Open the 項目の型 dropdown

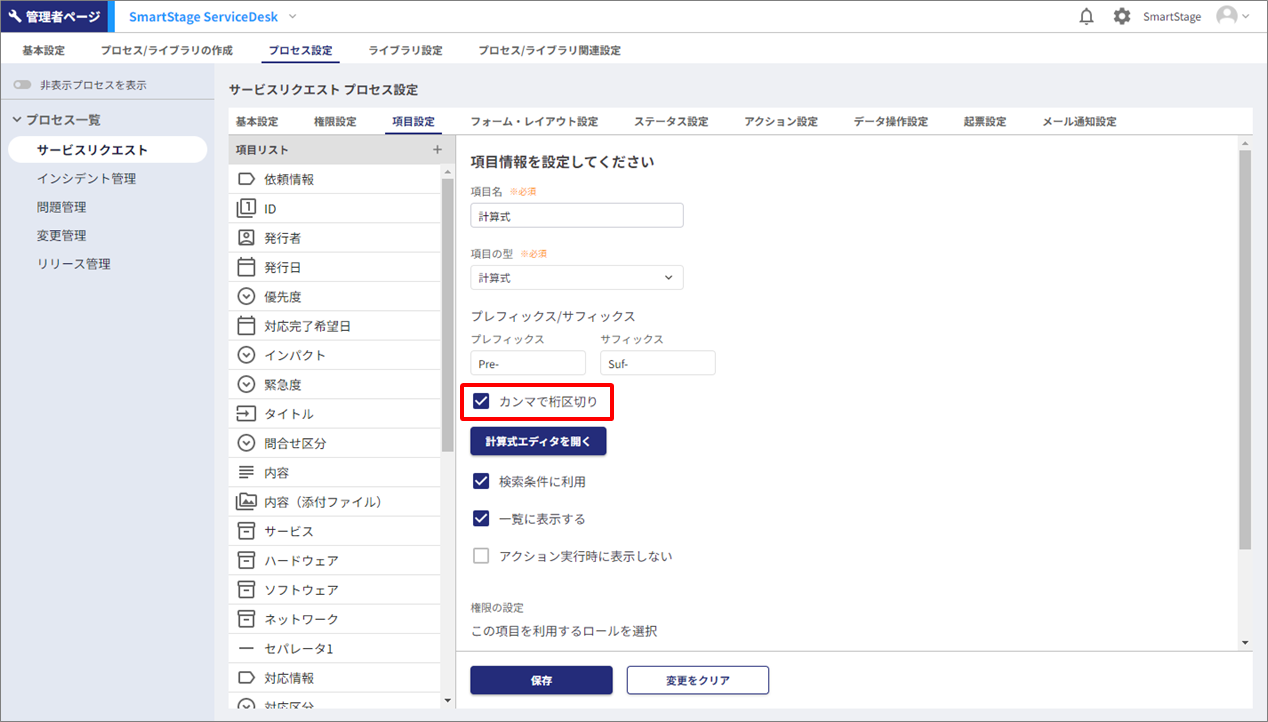577,278
